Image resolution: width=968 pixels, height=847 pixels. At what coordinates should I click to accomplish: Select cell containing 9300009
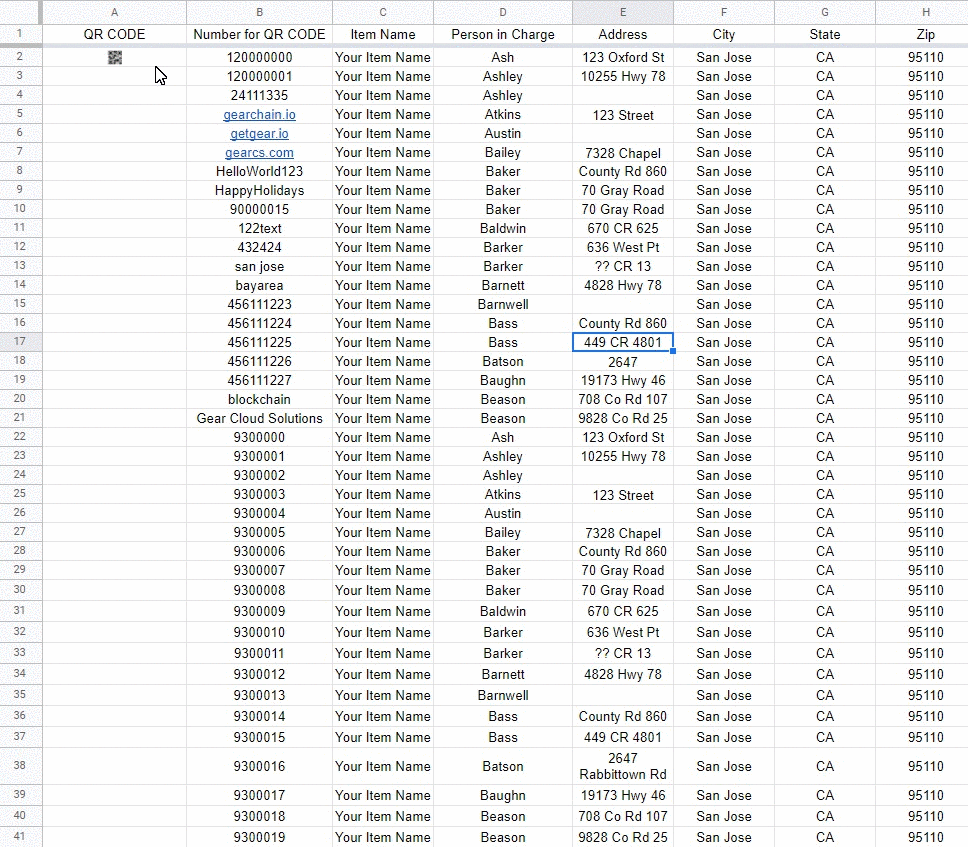tap(259, 611)
